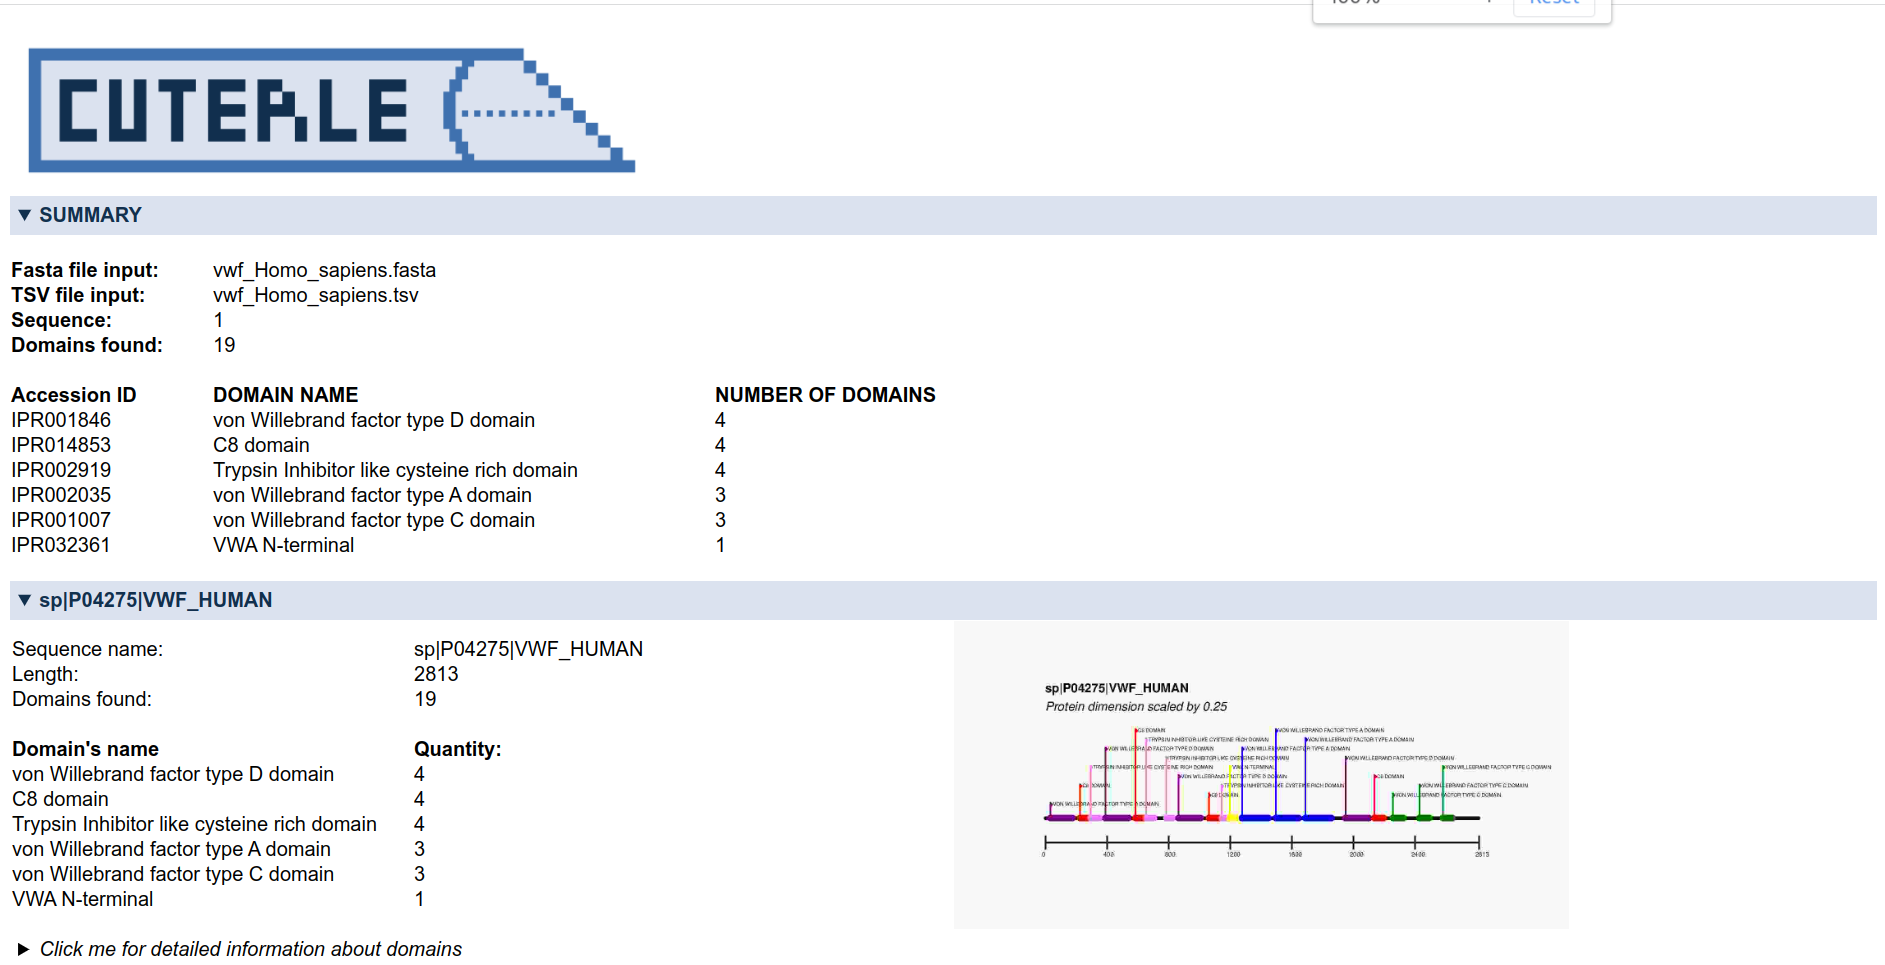Screen dimensions: 1885x965
Task: Select the sequence length value 2813
Action: coord(436,674)
